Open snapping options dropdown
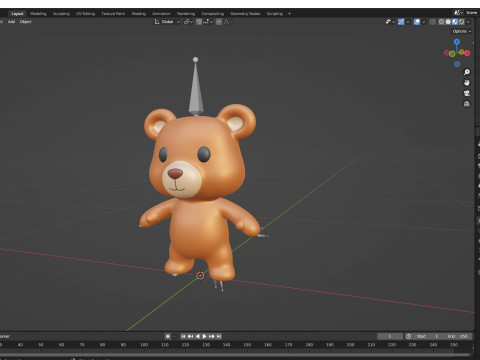The image size is (480, 360). pyautogui.click(x=208, y=22)
